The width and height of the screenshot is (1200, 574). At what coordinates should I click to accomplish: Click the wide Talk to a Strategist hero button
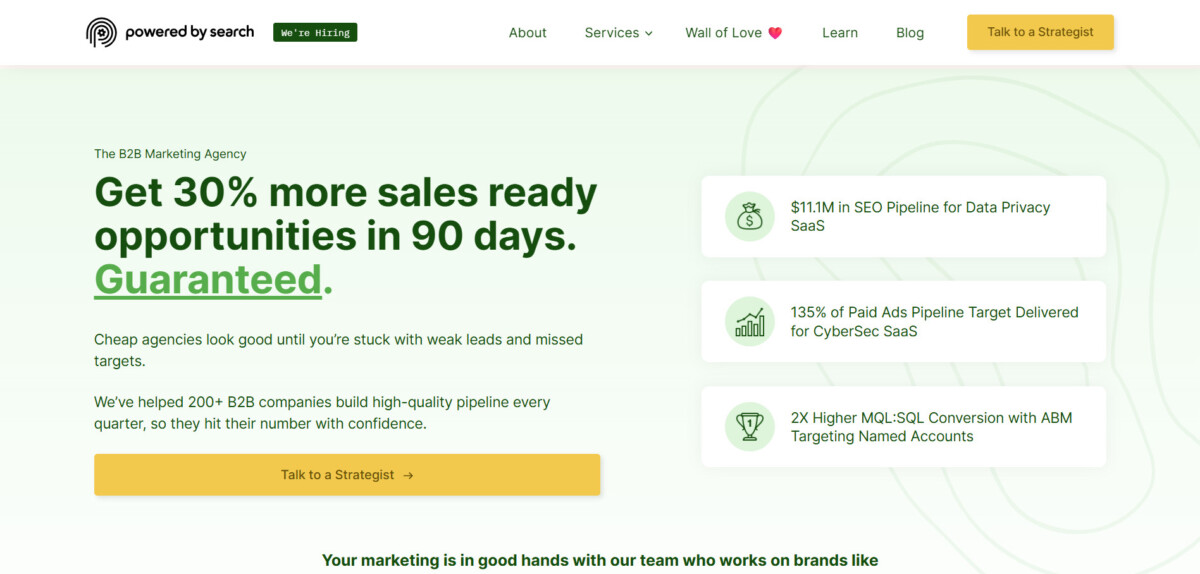tap(347, 475)
